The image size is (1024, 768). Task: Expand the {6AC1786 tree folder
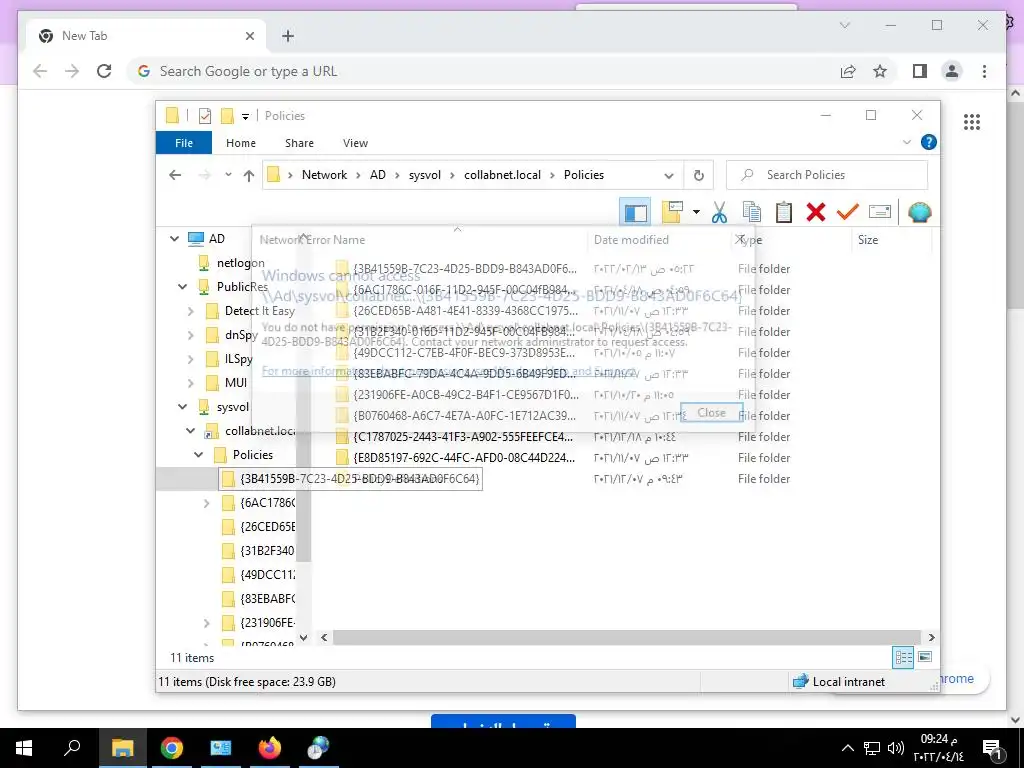pyautogui.click(x=206, y=503)
